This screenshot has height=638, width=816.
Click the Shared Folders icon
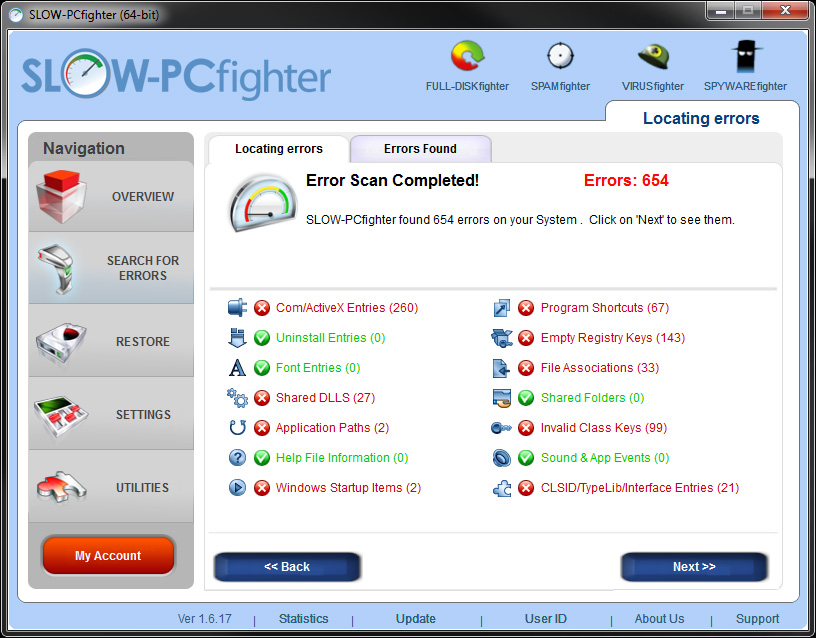tap(502, 398)
